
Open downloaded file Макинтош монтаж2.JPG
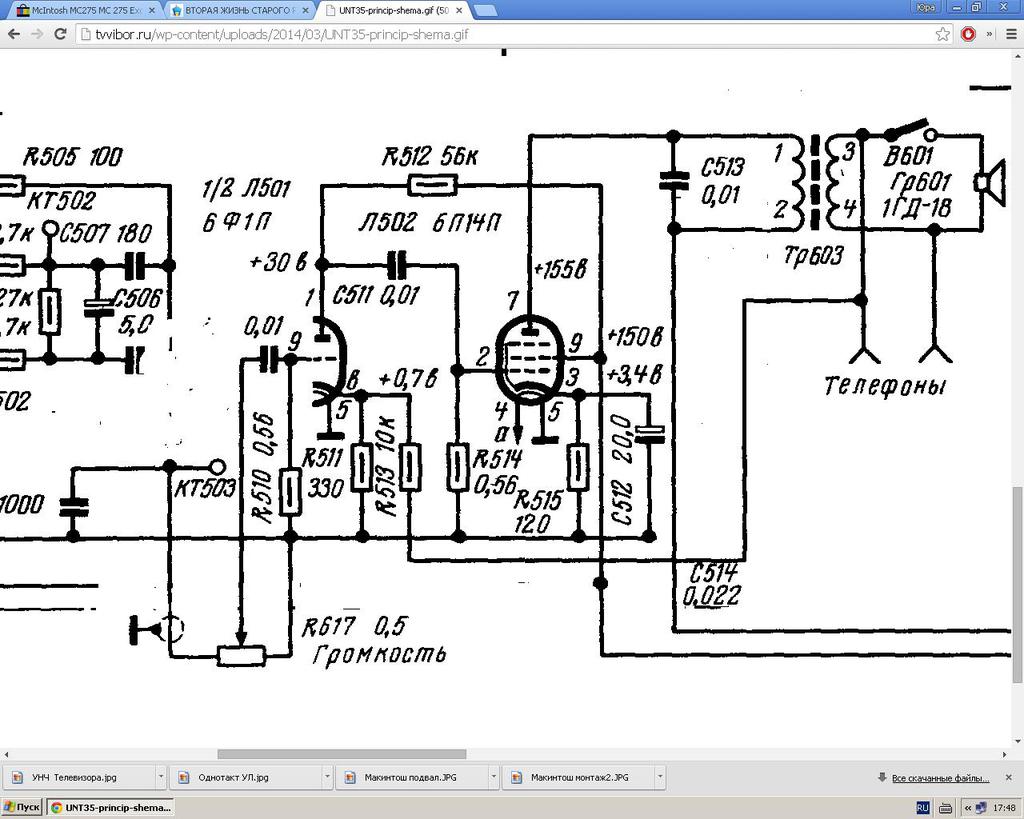coord(579,777)
